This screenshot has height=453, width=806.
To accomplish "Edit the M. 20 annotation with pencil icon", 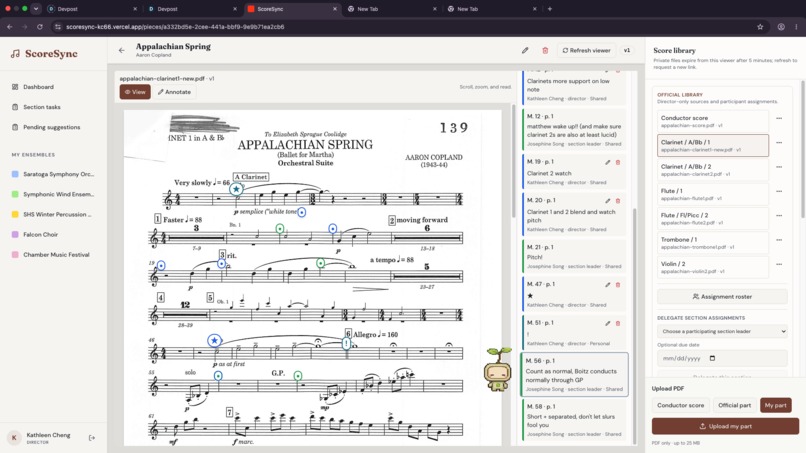I will [x=608, y=201].
